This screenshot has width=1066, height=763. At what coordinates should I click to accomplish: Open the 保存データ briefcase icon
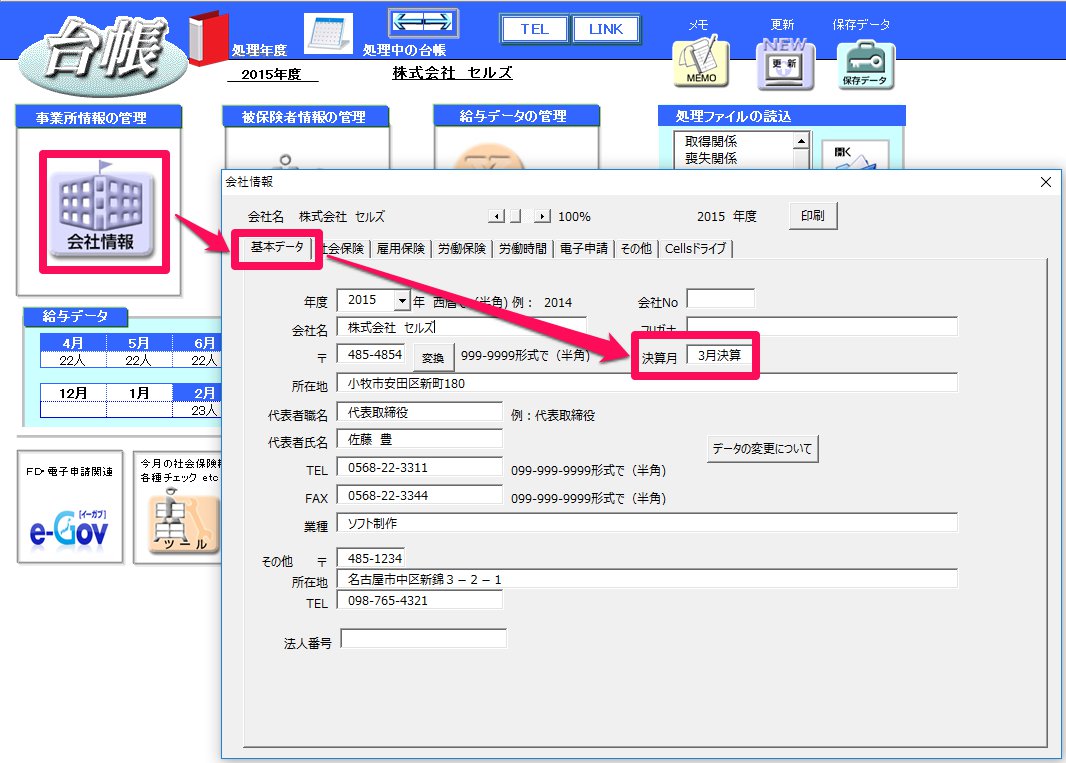865,65
